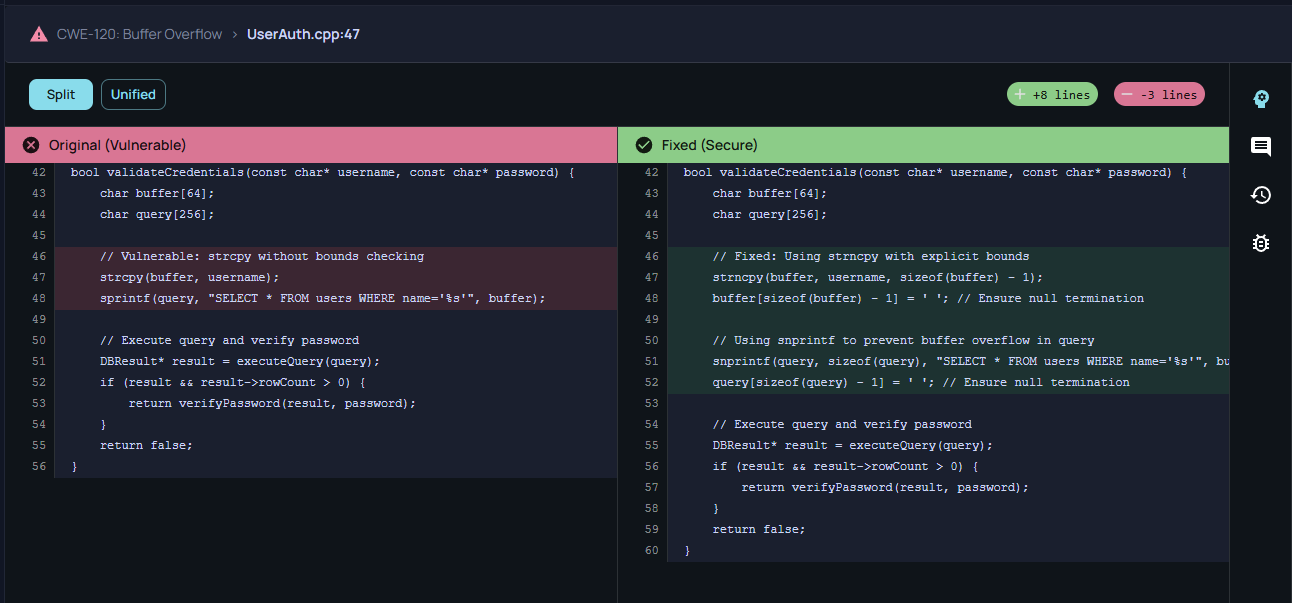Open UserAuth.cpp:47 breadcrumb link

point(303,34)
